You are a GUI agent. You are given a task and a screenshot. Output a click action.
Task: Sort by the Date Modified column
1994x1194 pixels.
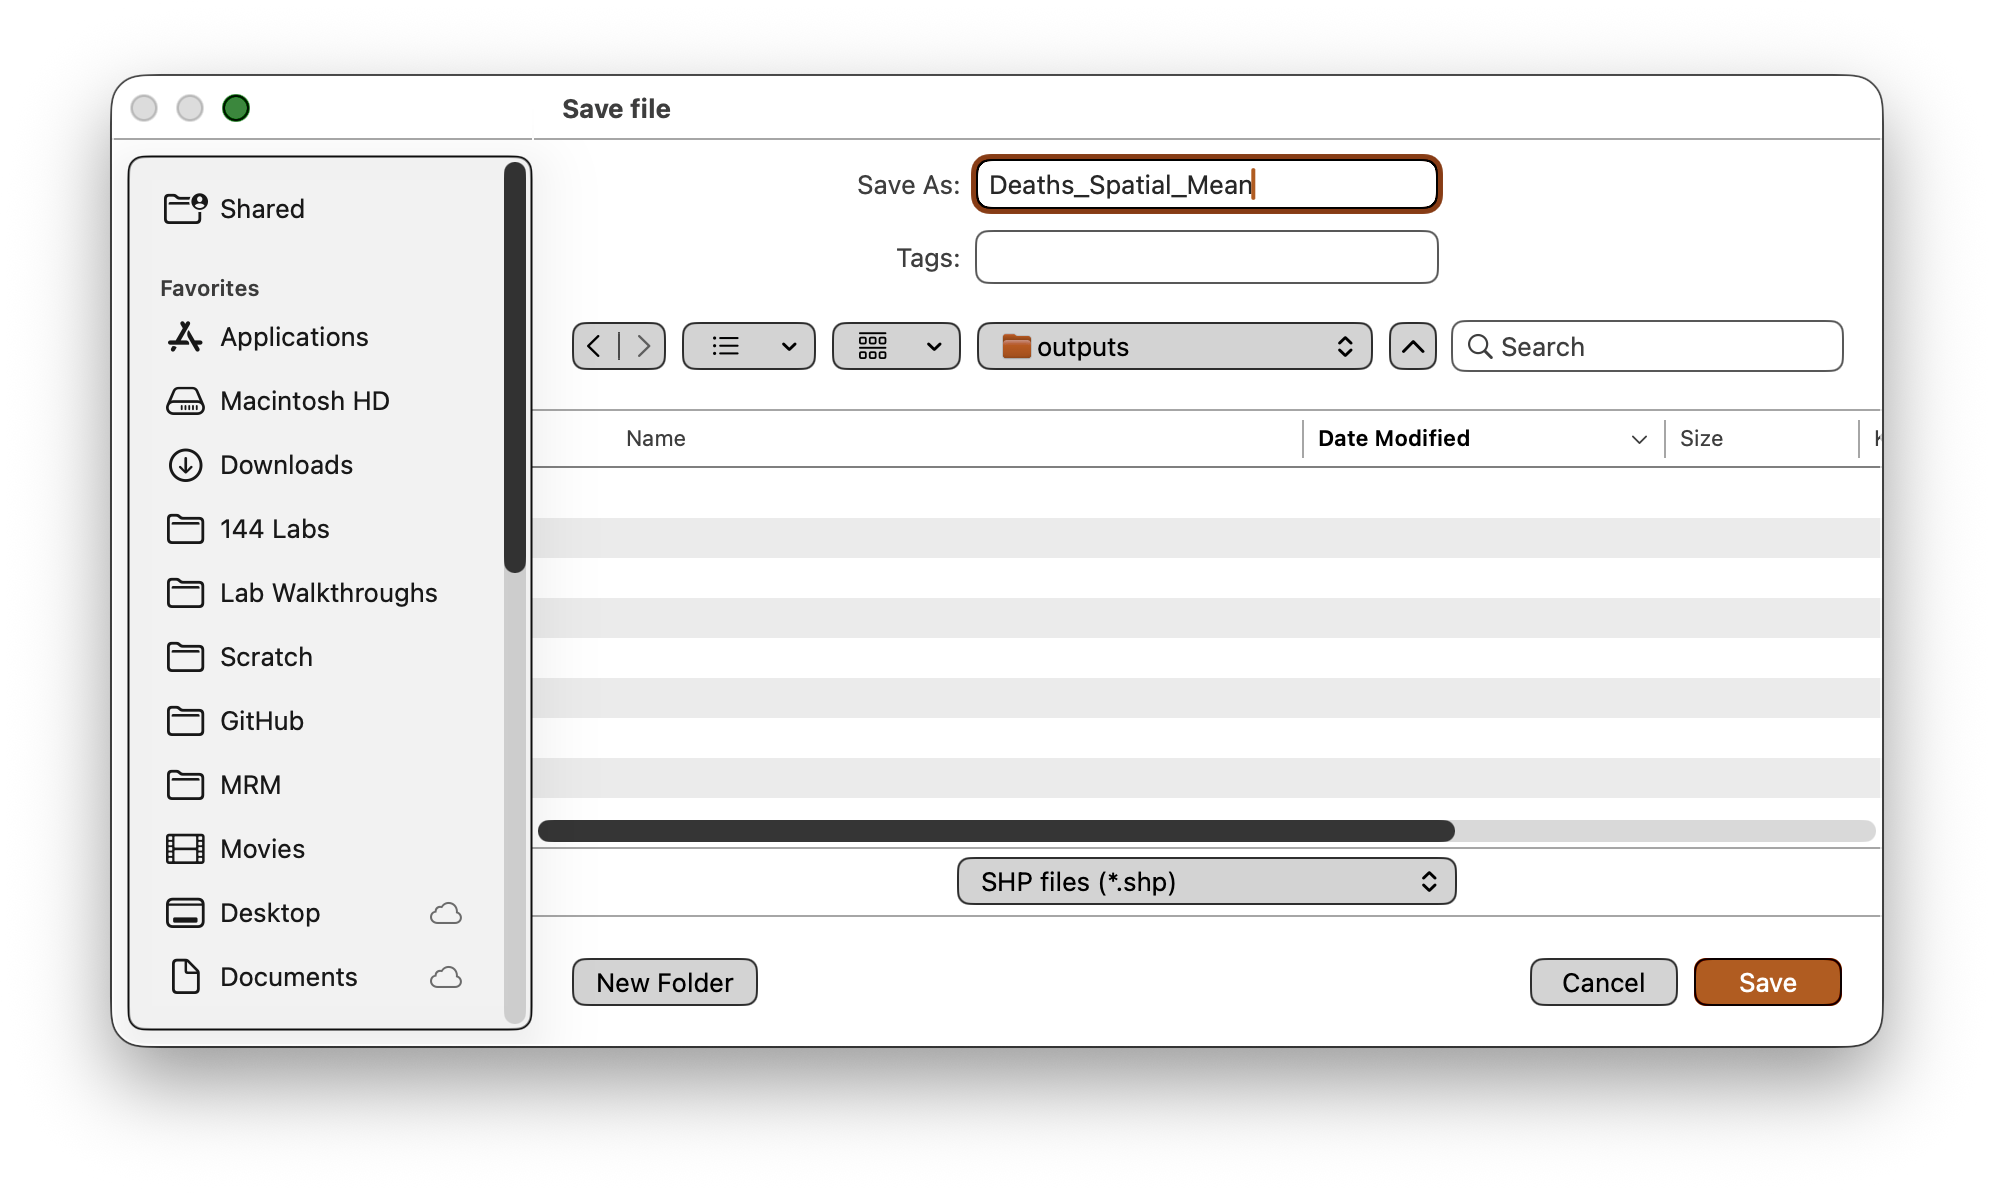point(1393,438)
